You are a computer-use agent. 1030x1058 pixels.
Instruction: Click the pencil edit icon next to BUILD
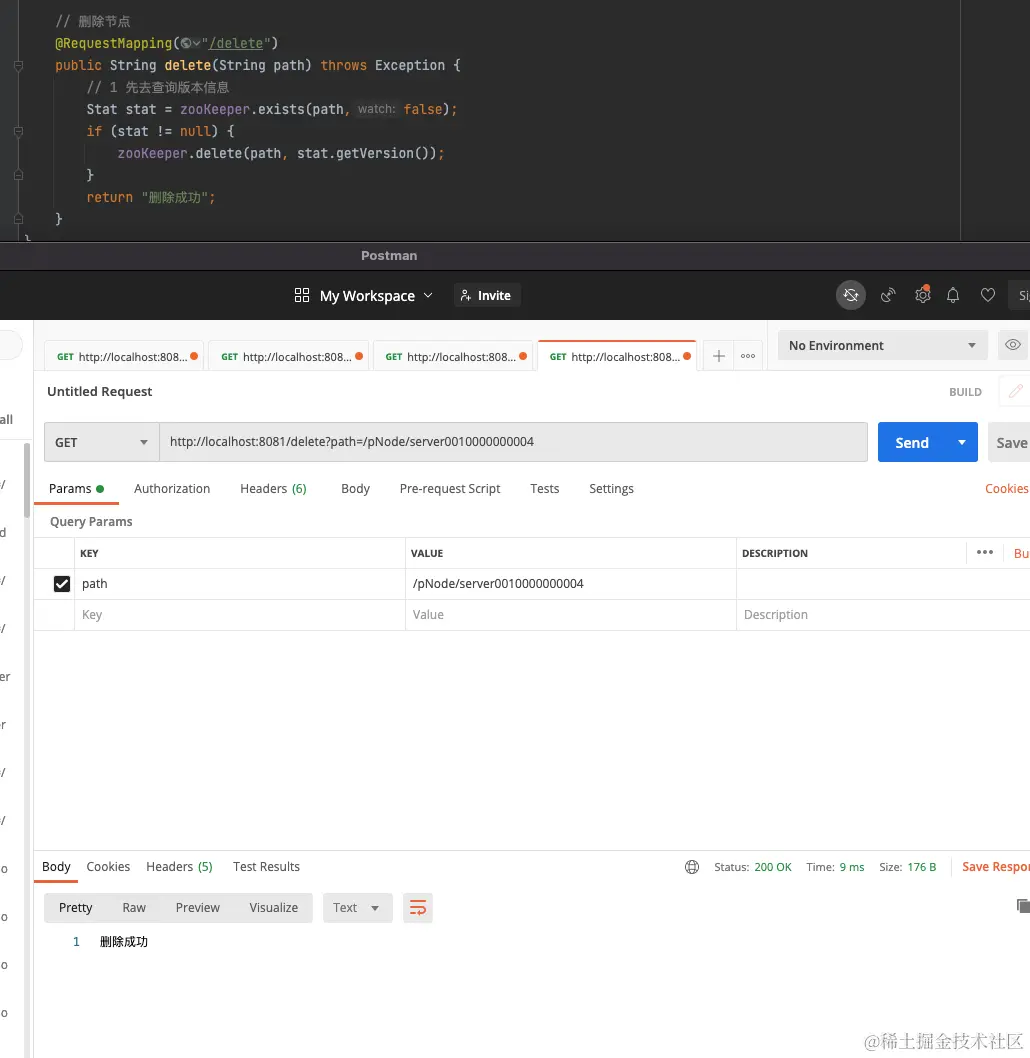click(1015, 391)
